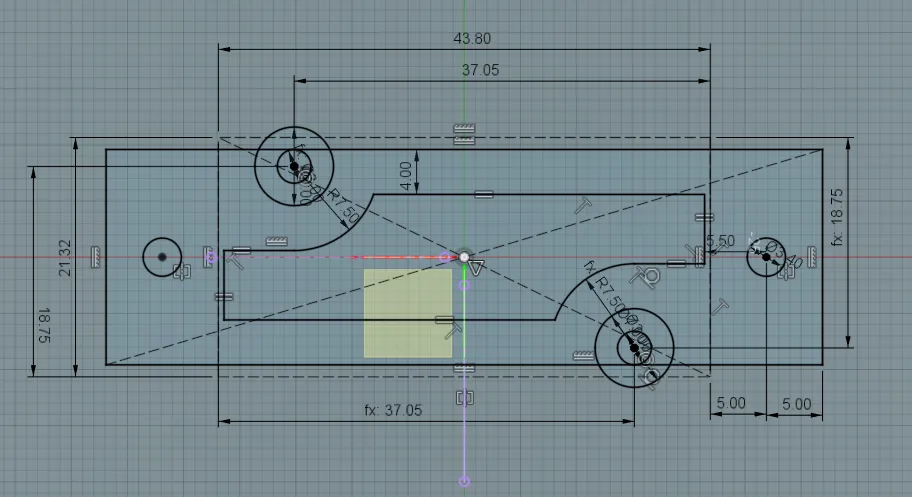The image size is (912, 497).
Task: Click coincident triangle glyph beside the origin
Action: pos(476,268)
